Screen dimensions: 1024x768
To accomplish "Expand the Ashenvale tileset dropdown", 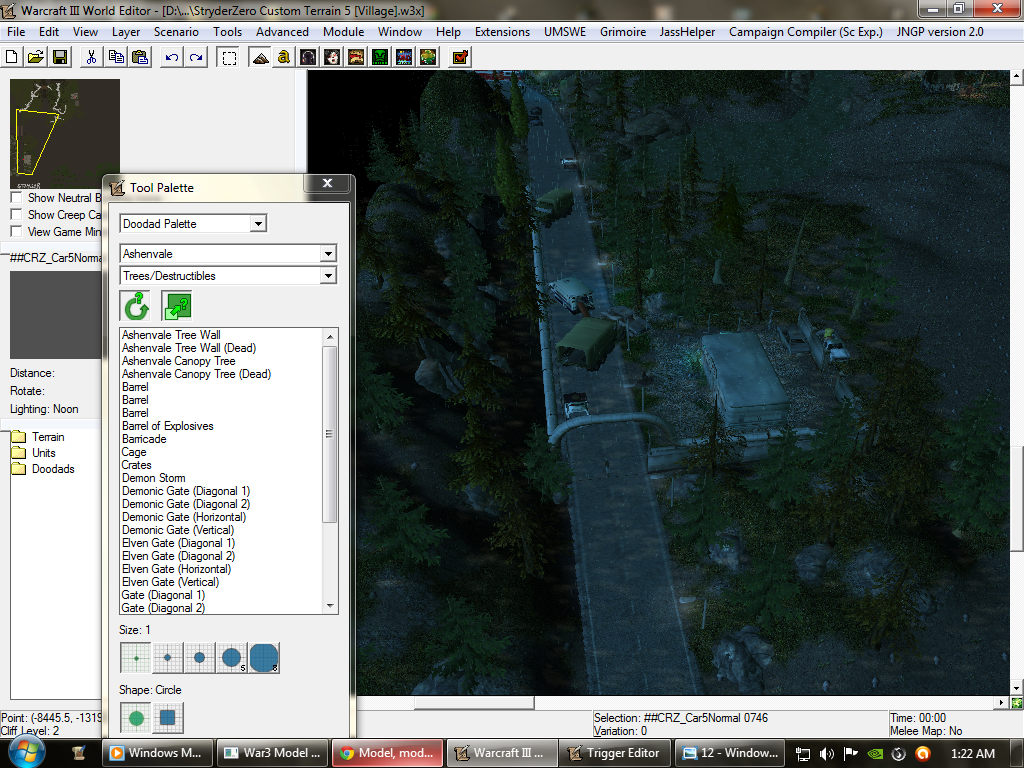I will click(x=229, y=253).
